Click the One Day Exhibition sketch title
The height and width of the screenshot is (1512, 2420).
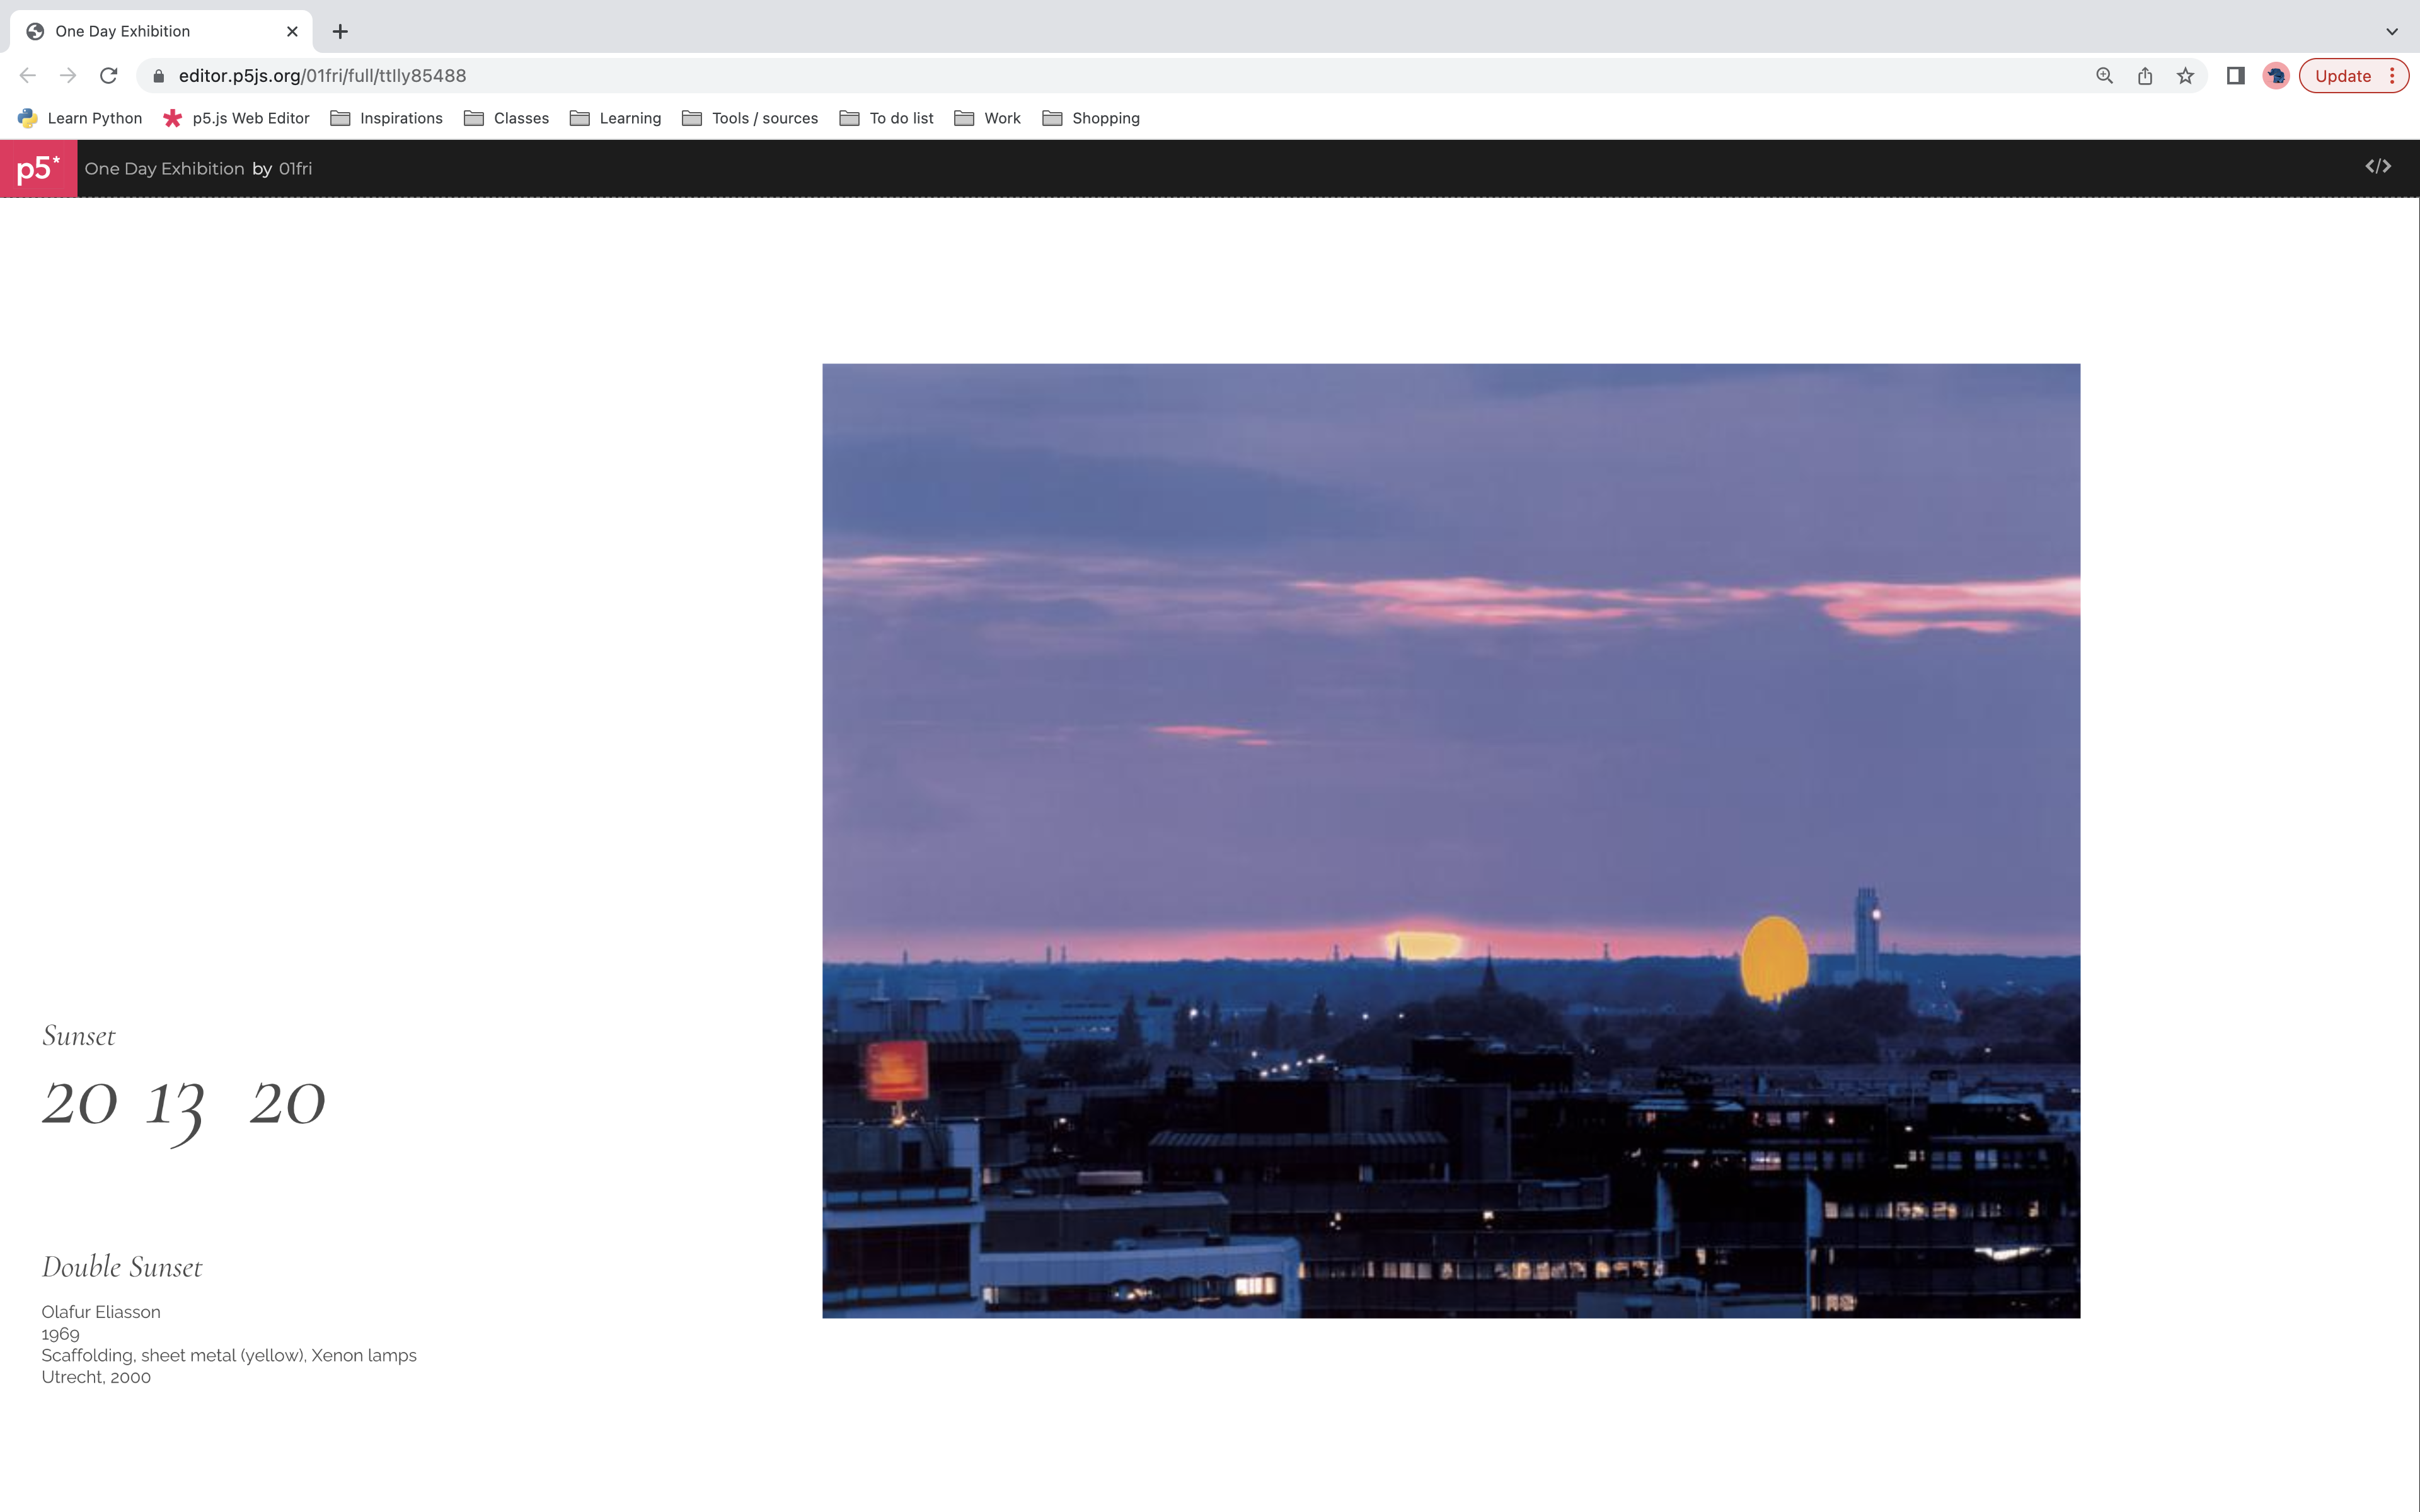click(164, 169)
